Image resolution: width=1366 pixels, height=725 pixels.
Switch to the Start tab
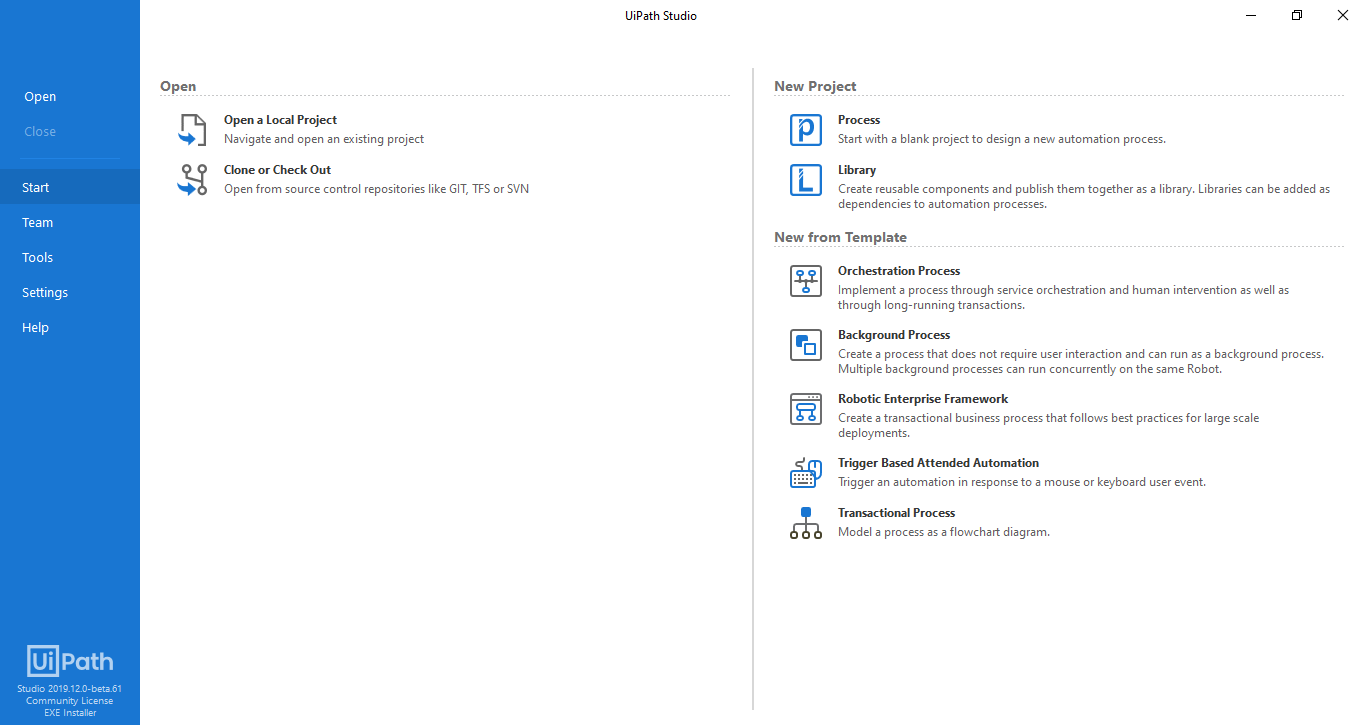pyautogui.click(x=70, y=187)
